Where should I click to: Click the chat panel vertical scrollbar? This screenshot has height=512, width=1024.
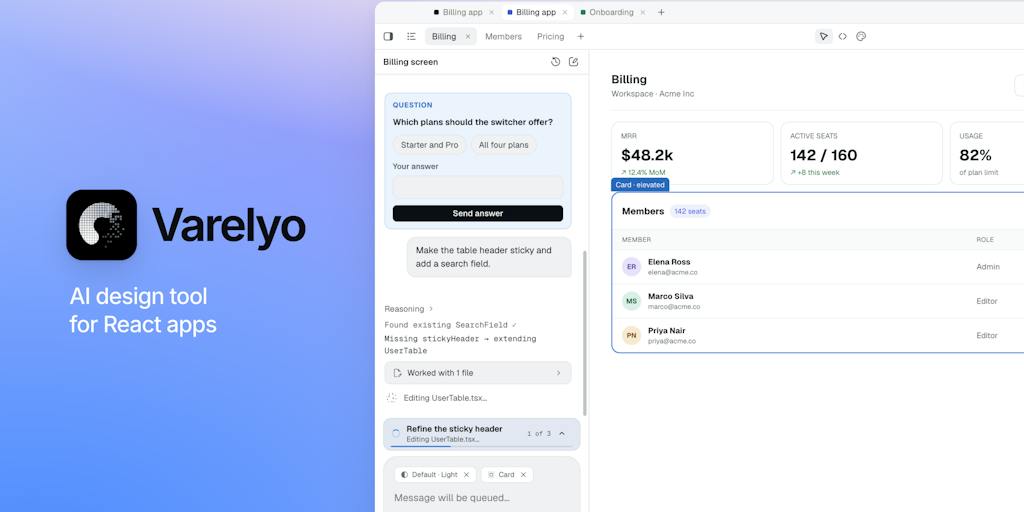tap(584, 333)
